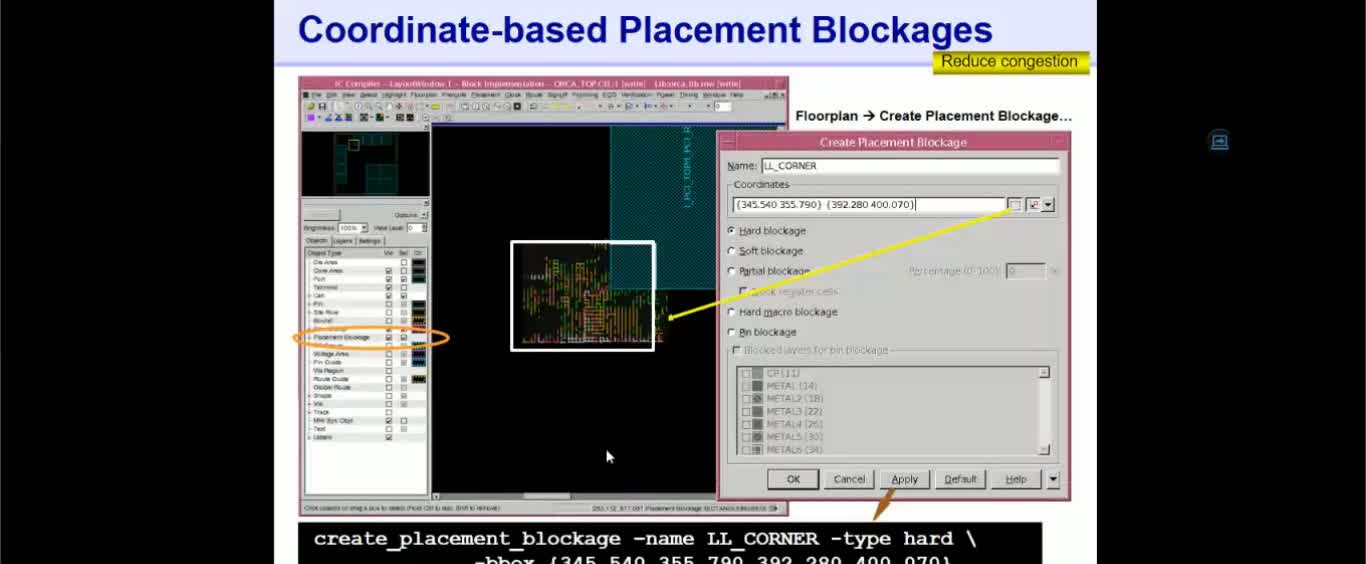Click the OK button
1366x564 pixels.
(x=793, y=479)
